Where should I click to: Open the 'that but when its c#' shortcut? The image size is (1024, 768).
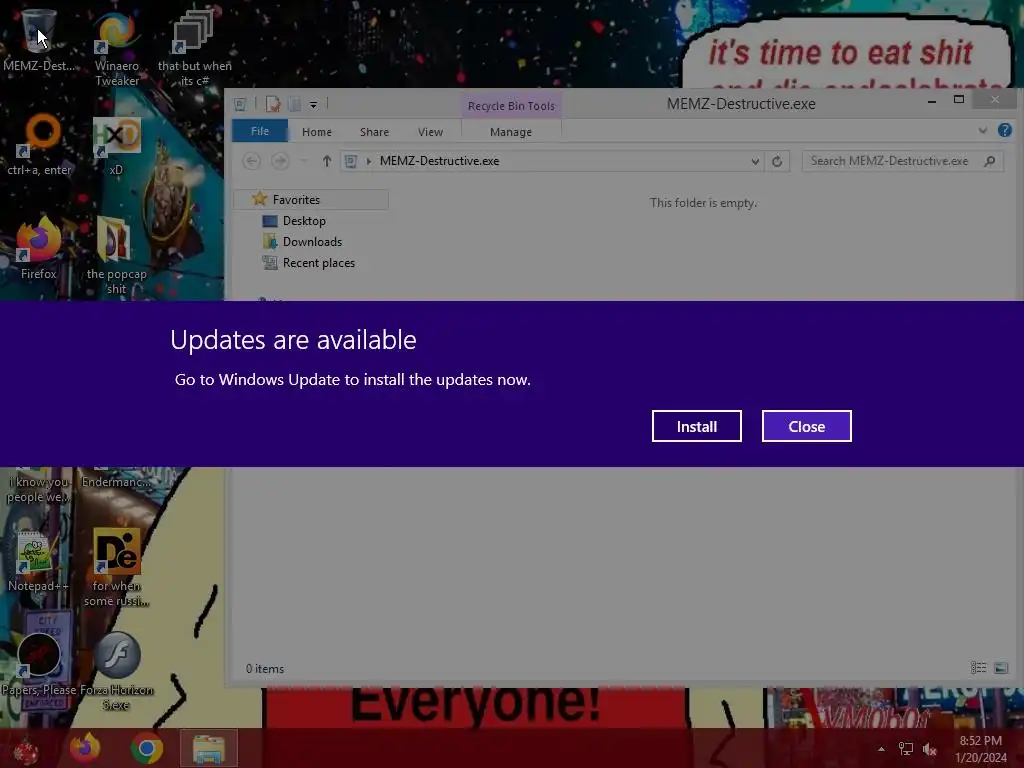(x=194, y=48)
